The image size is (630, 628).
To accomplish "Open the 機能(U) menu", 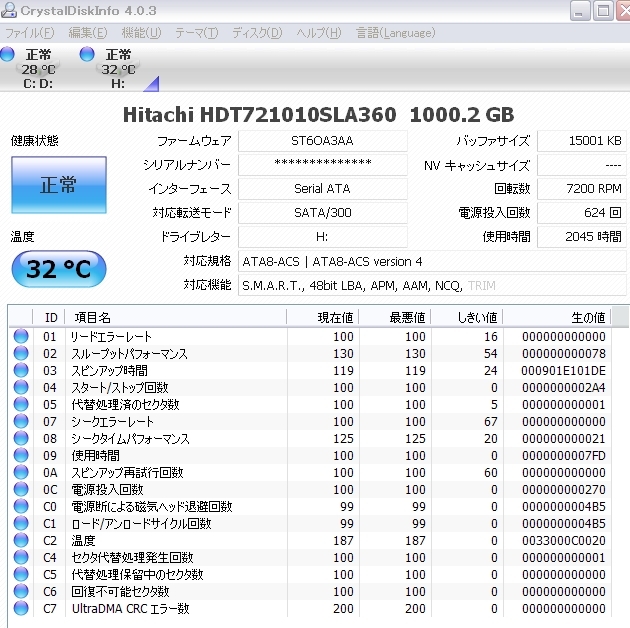I will click(x=141, y=33).
